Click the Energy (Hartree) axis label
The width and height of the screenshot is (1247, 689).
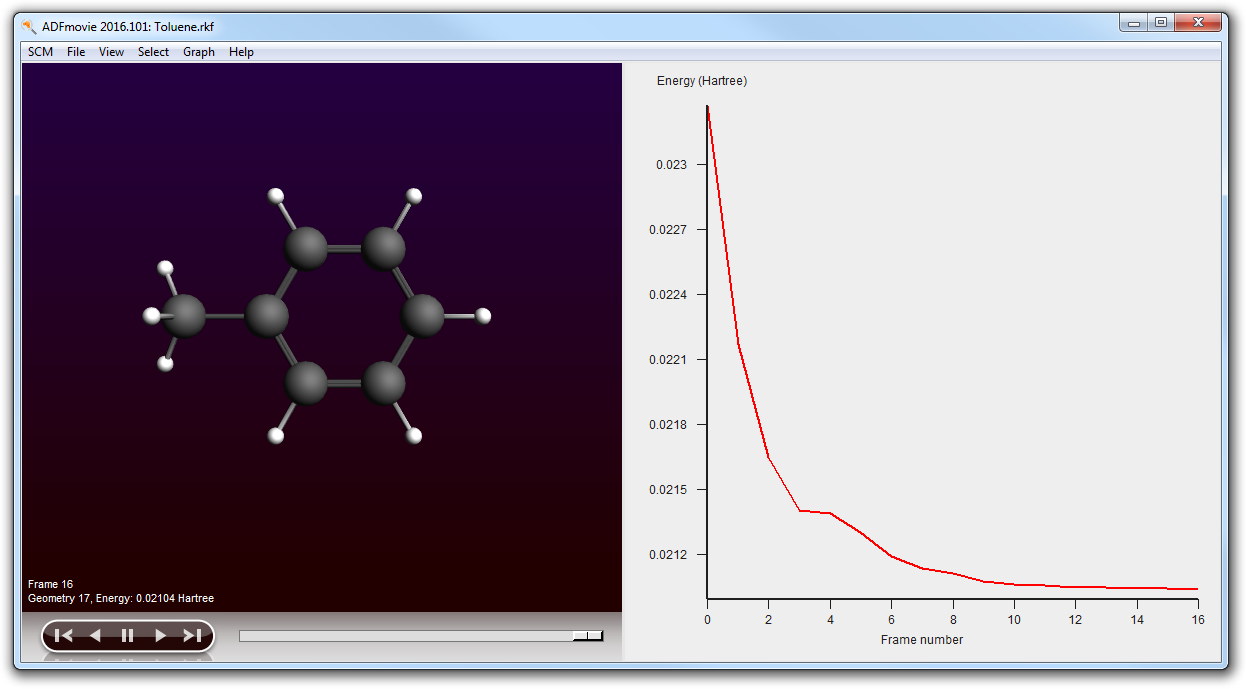[x=702, y=81]
